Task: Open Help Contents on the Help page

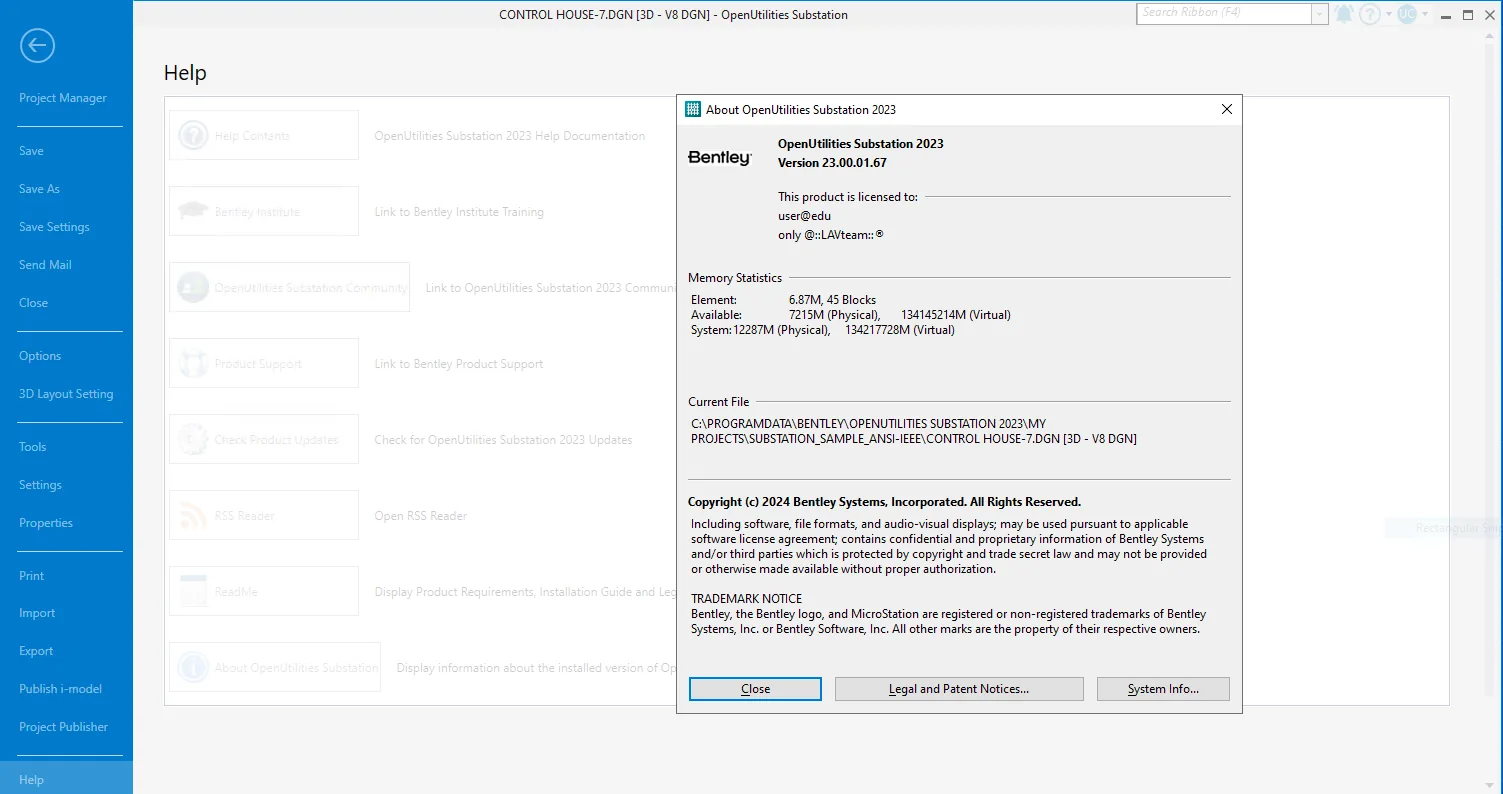Action: coord(264,136)
